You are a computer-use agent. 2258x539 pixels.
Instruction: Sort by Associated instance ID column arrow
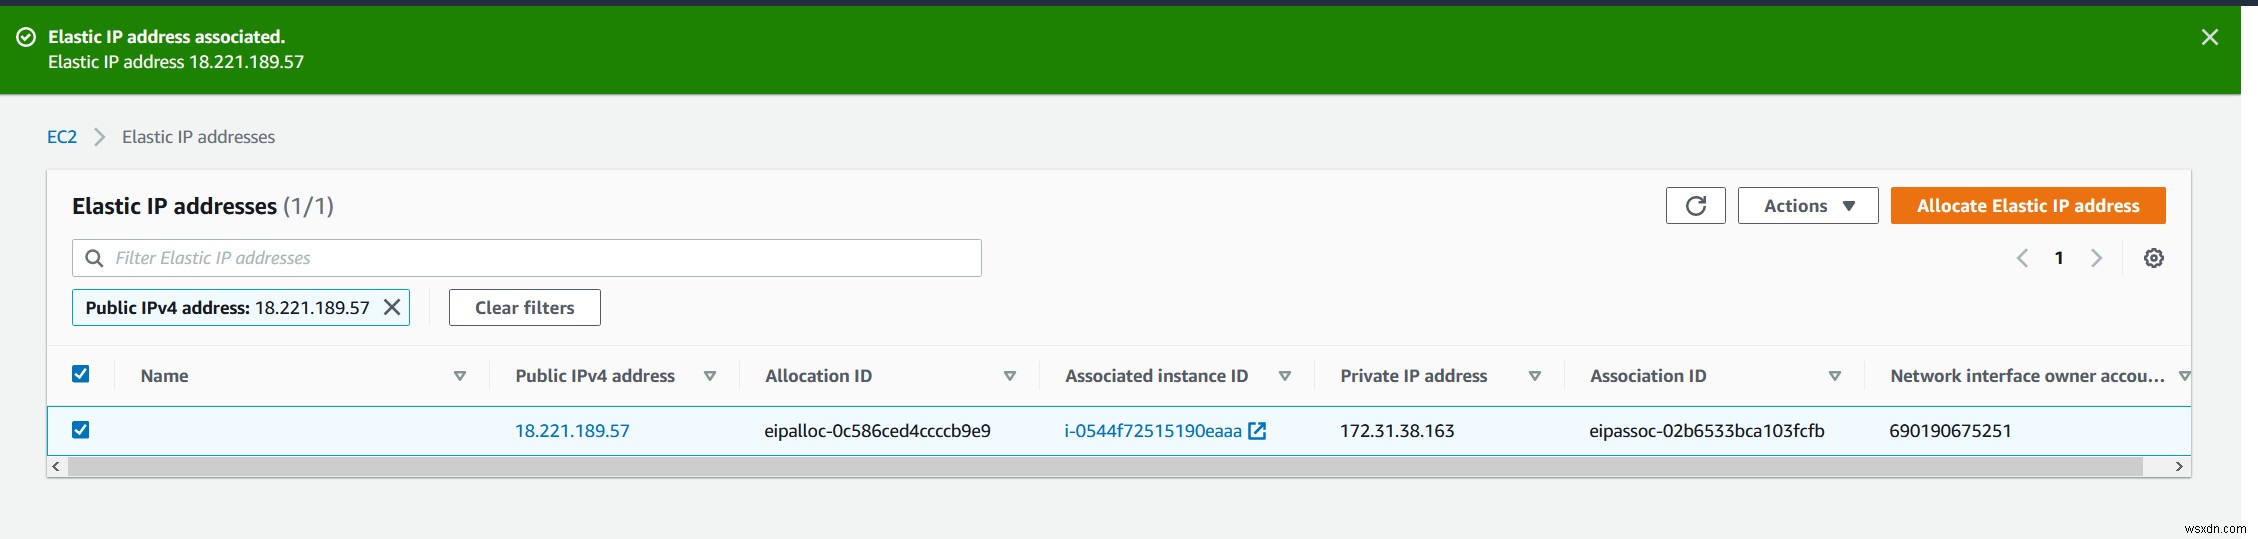point(1285,376)
